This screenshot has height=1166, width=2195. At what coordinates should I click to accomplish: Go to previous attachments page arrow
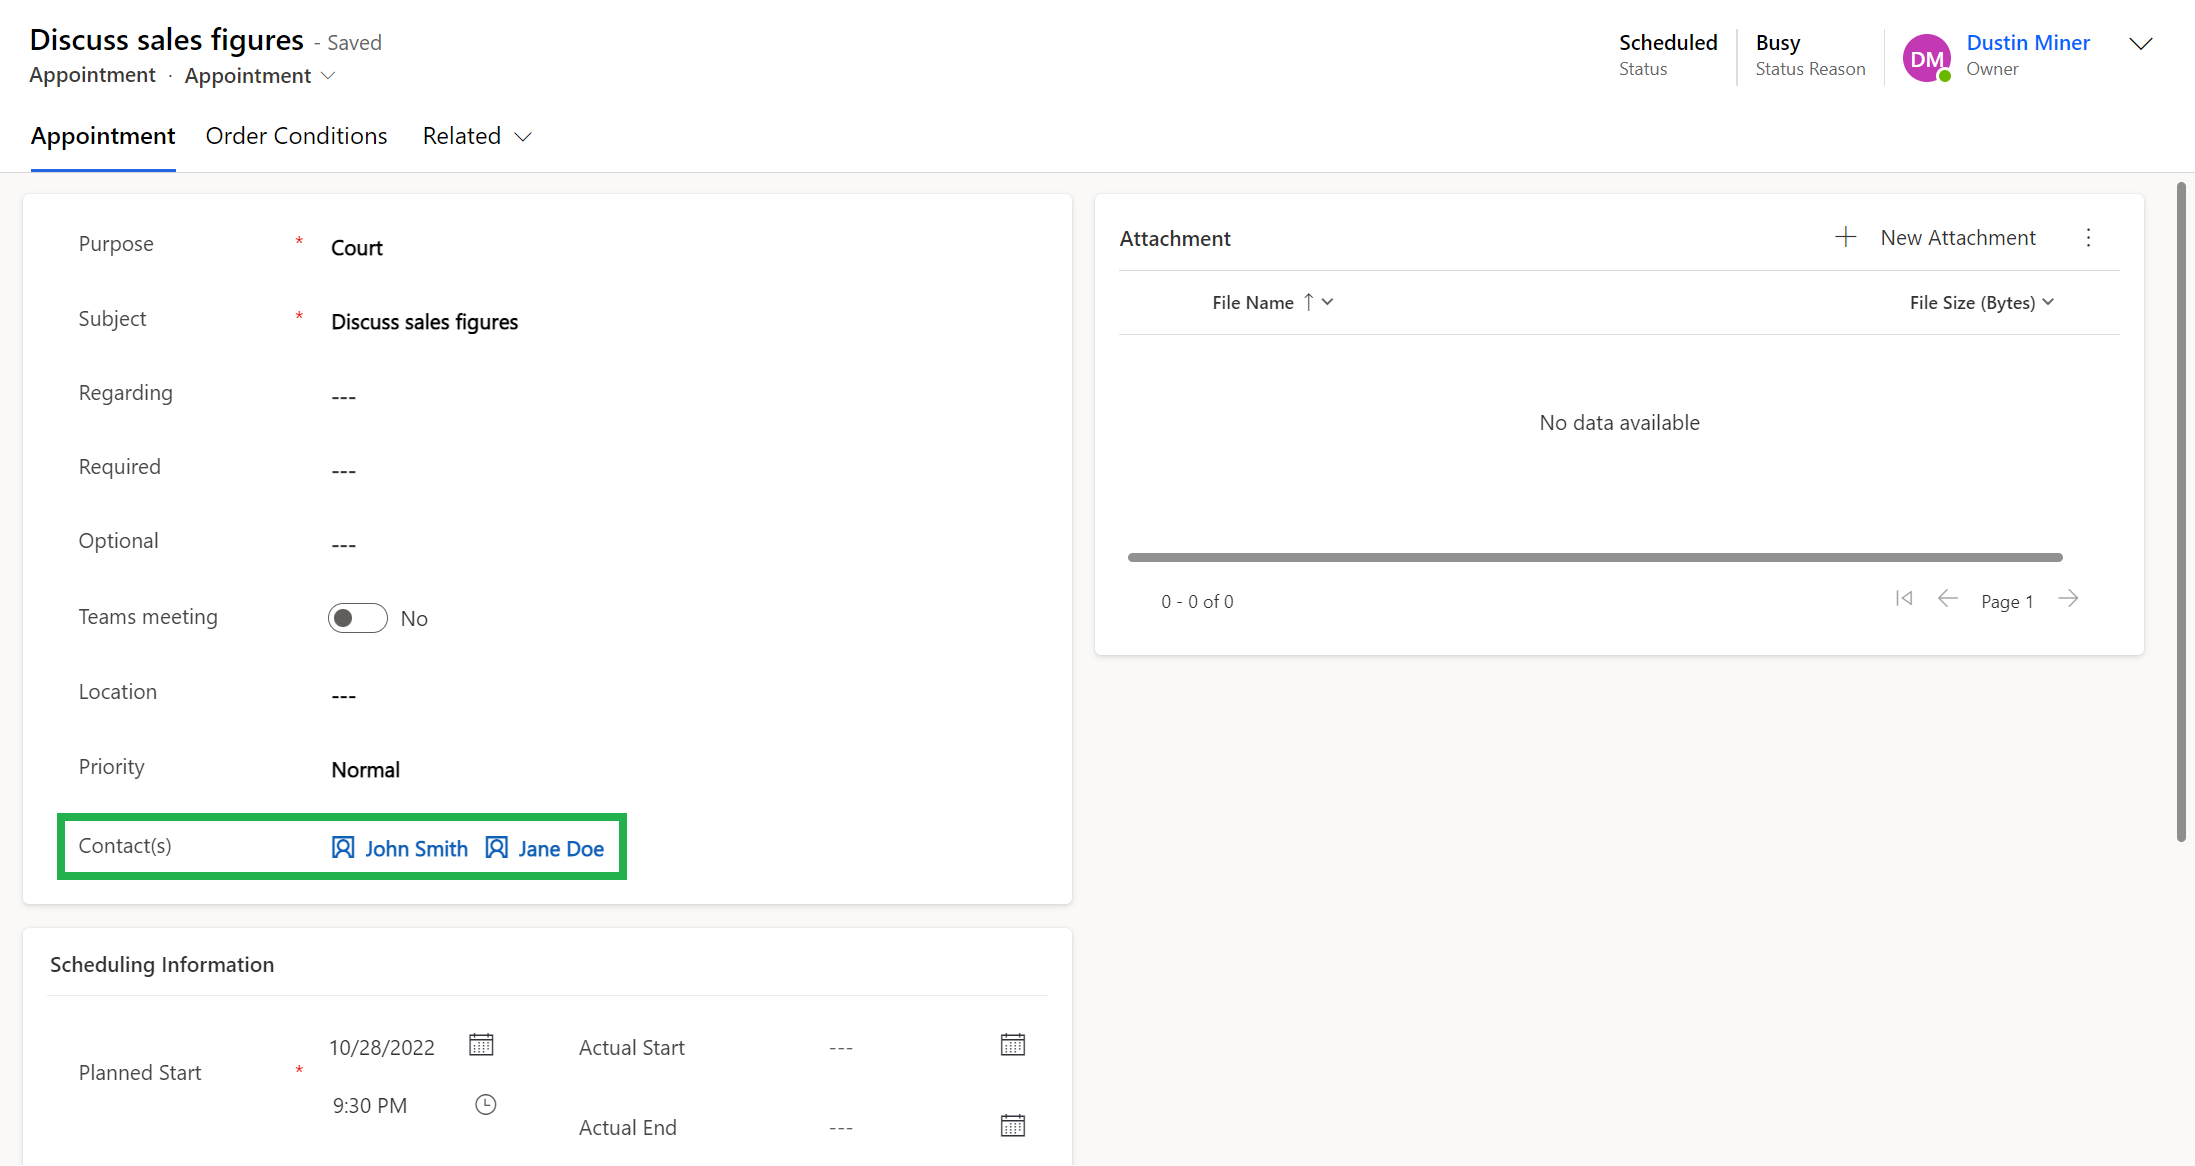pyautogui.click(x=1947, y=599)
